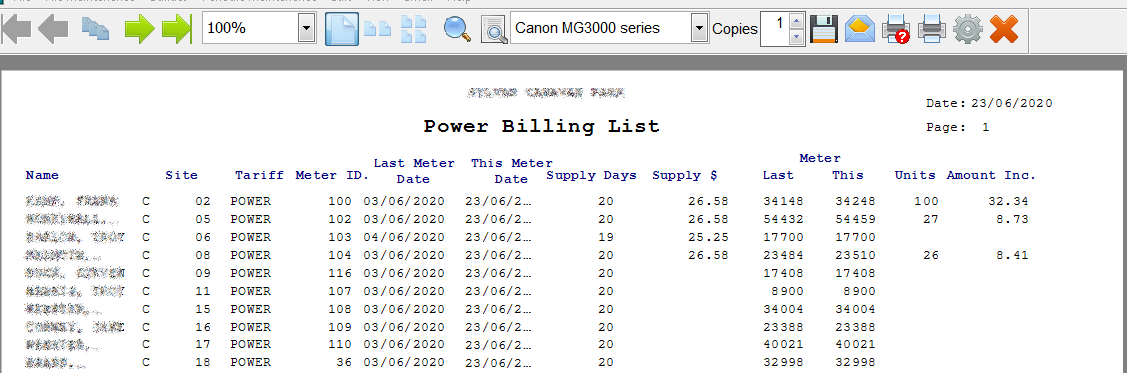
Task: Switch to four-page view
Action: (x=413, y=29)
